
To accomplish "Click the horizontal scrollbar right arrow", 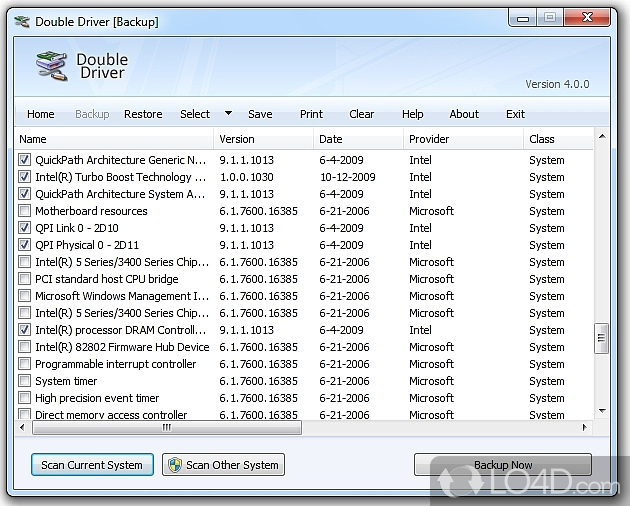I will (x=587, y=427).
